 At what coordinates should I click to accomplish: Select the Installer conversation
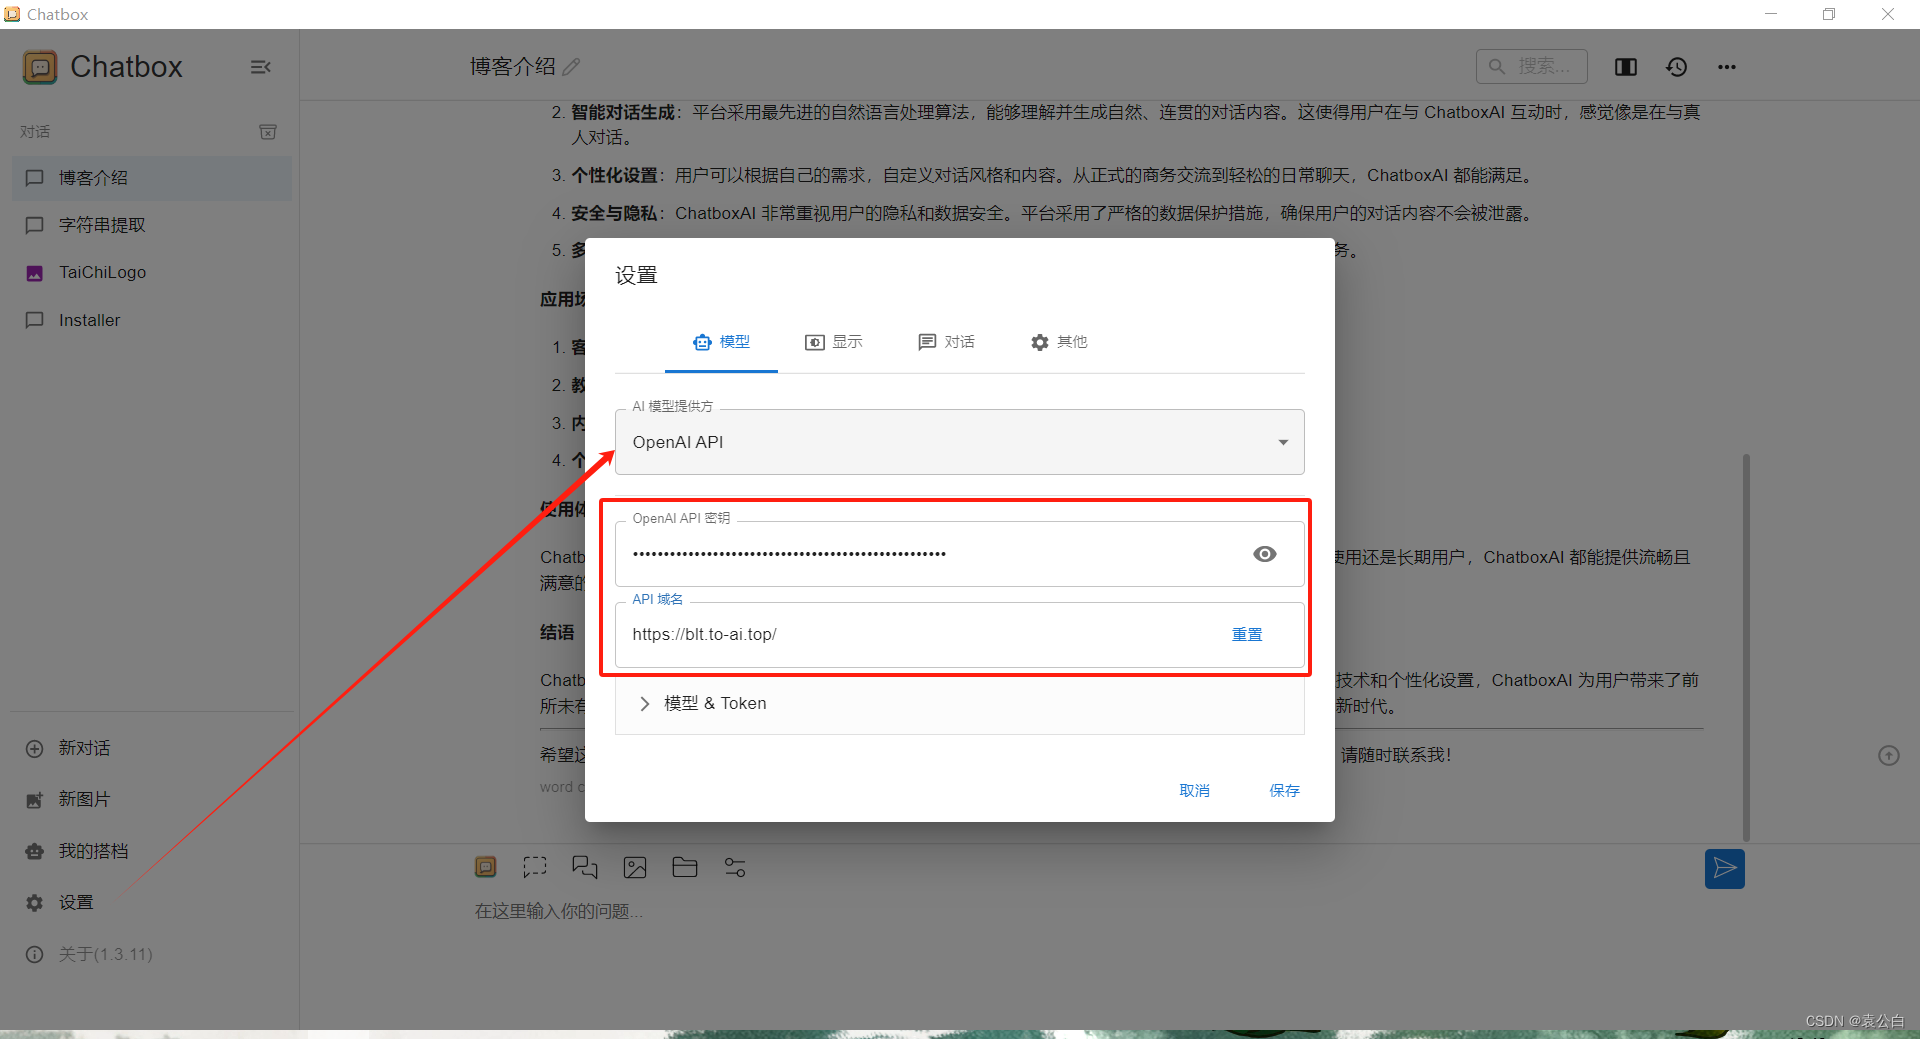(152, 321)
